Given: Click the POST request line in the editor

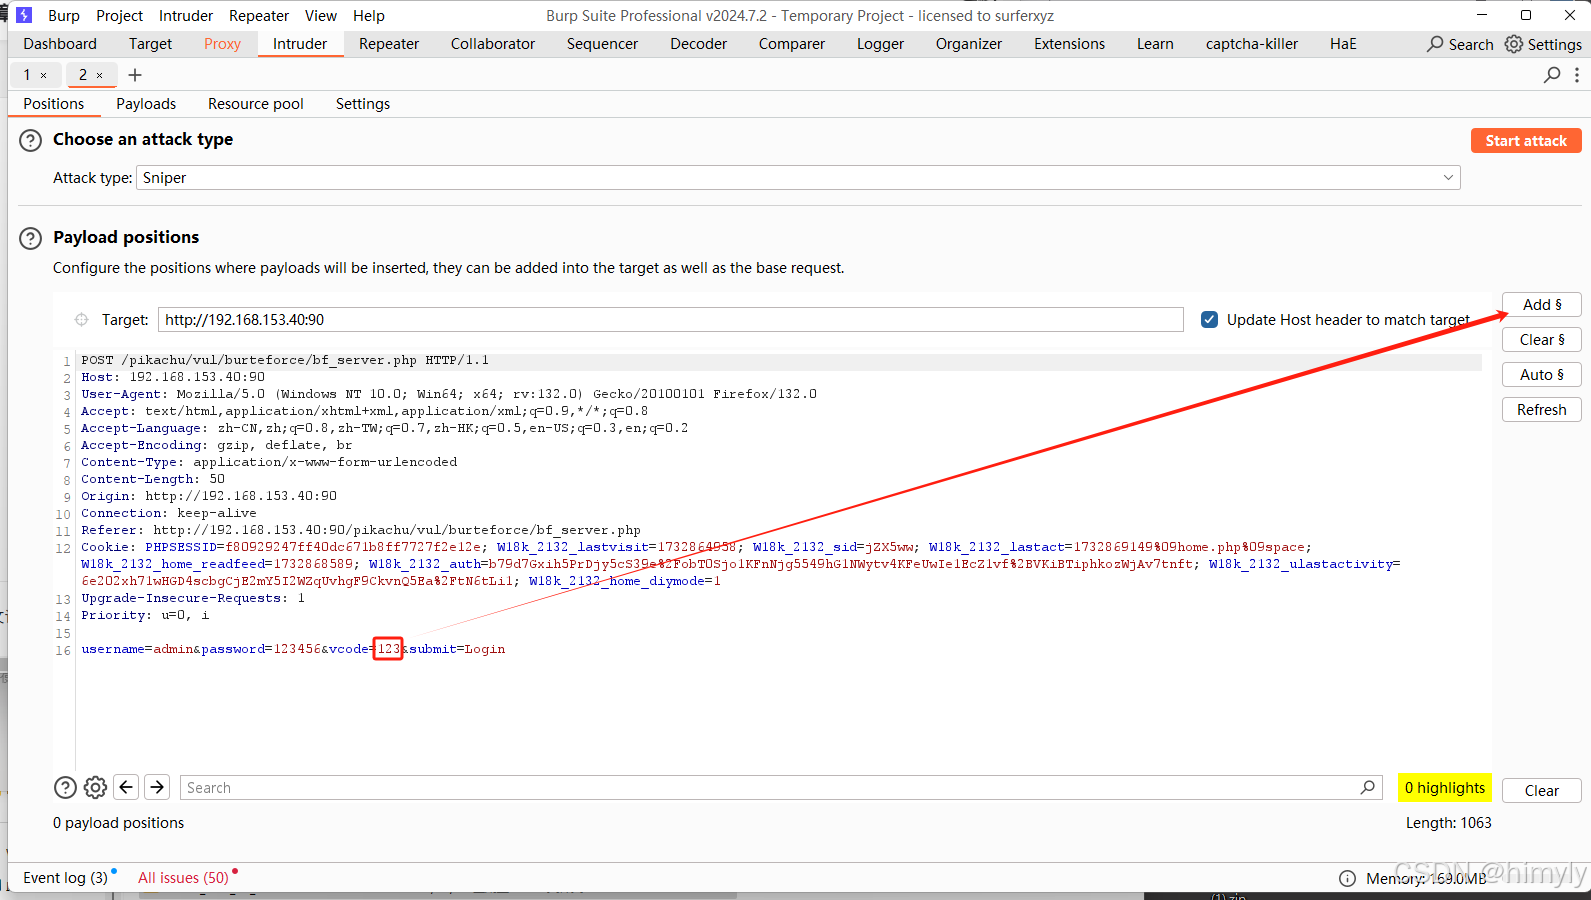Looking at the screenshot, I should click(x=285, y=360).
